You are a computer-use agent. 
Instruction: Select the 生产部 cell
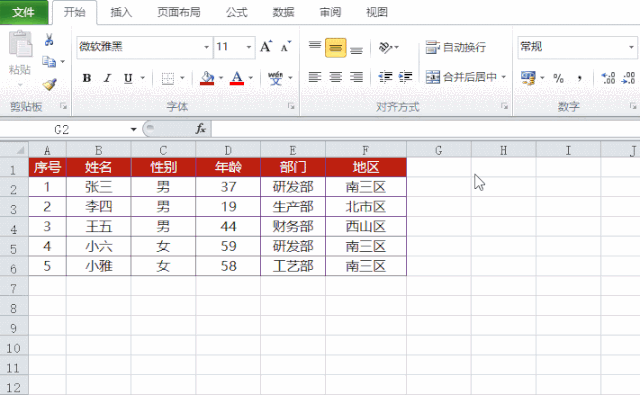(293, 206)
